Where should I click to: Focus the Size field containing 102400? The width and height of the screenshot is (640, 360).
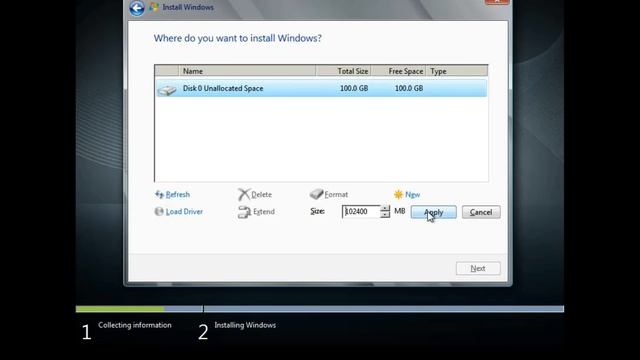[x=361, y=211]
